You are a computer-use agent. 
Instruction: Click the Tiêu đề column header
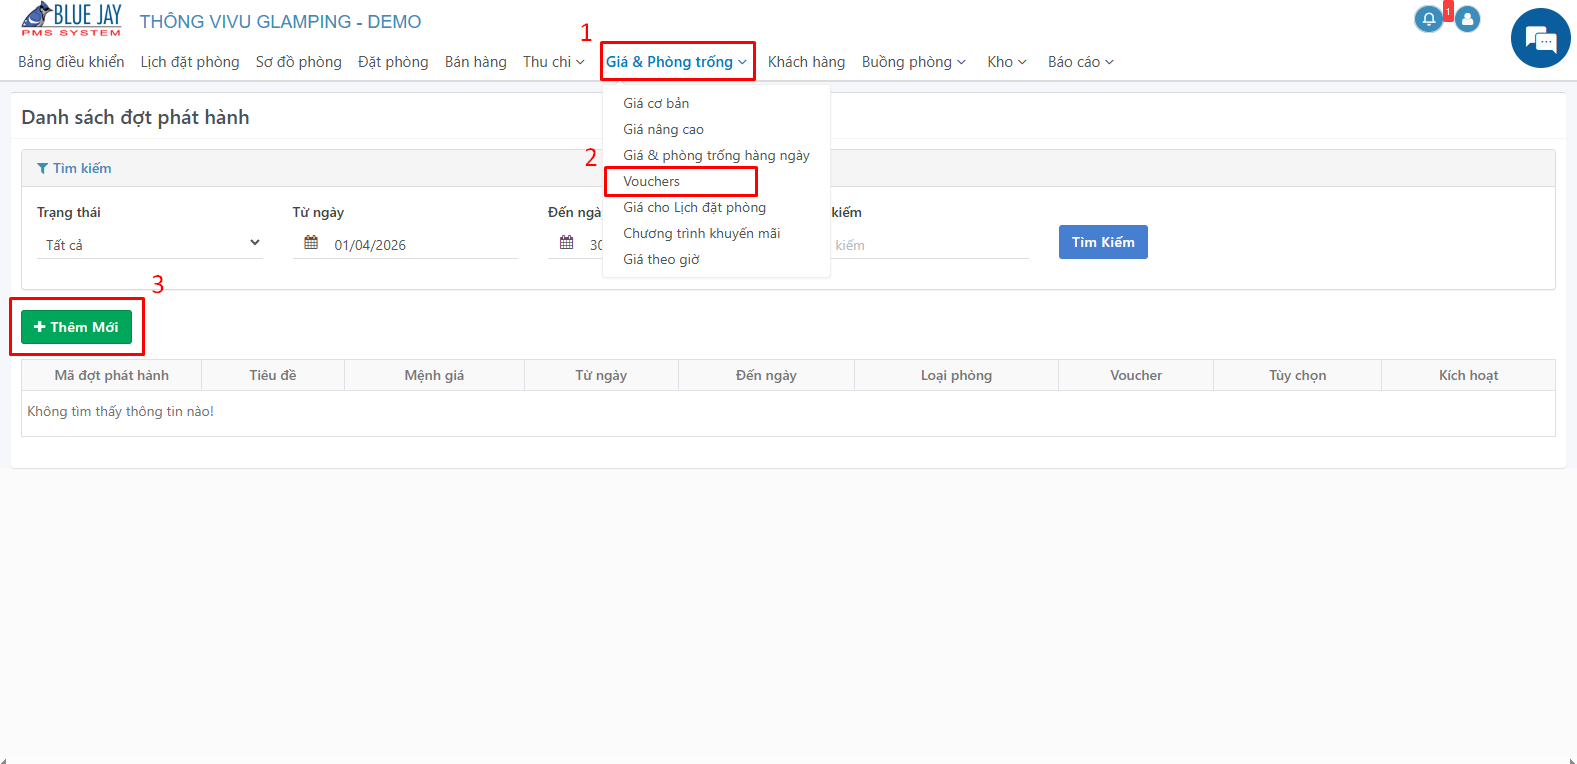pyautogui.click(x=273, y=375)
